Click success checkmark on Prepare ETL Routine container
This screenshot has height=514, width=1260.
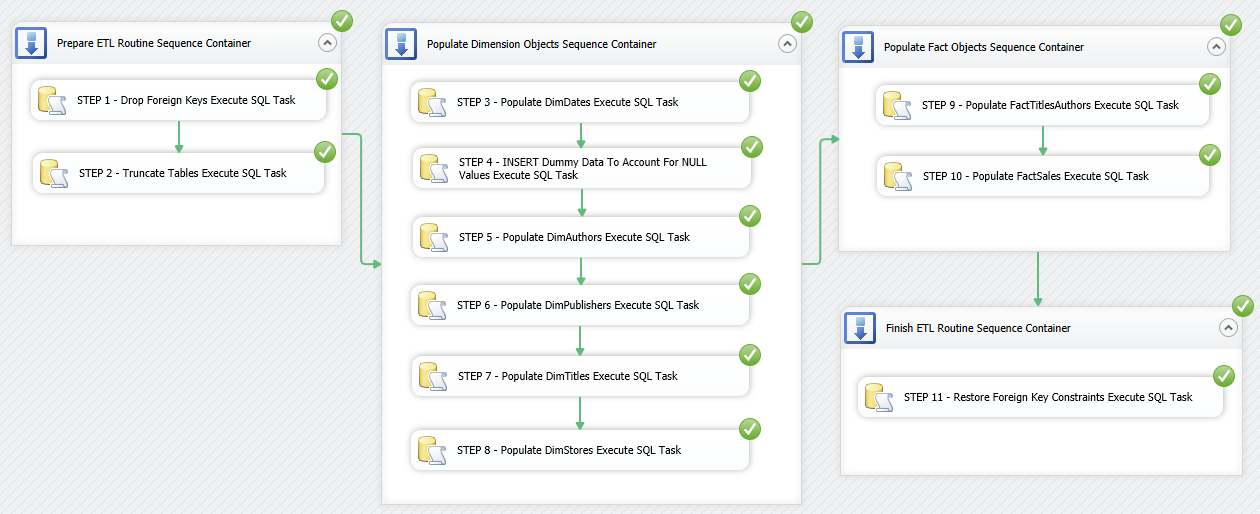pos(343,20)
